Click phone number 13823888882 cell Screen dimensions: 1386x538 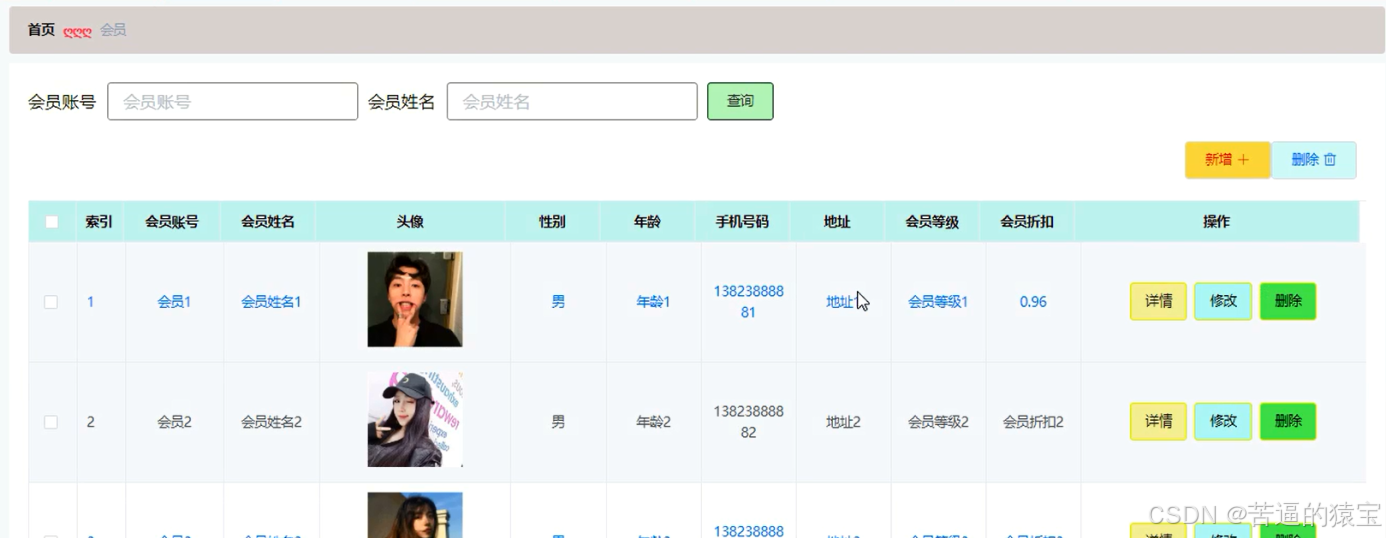pos(748,422)
